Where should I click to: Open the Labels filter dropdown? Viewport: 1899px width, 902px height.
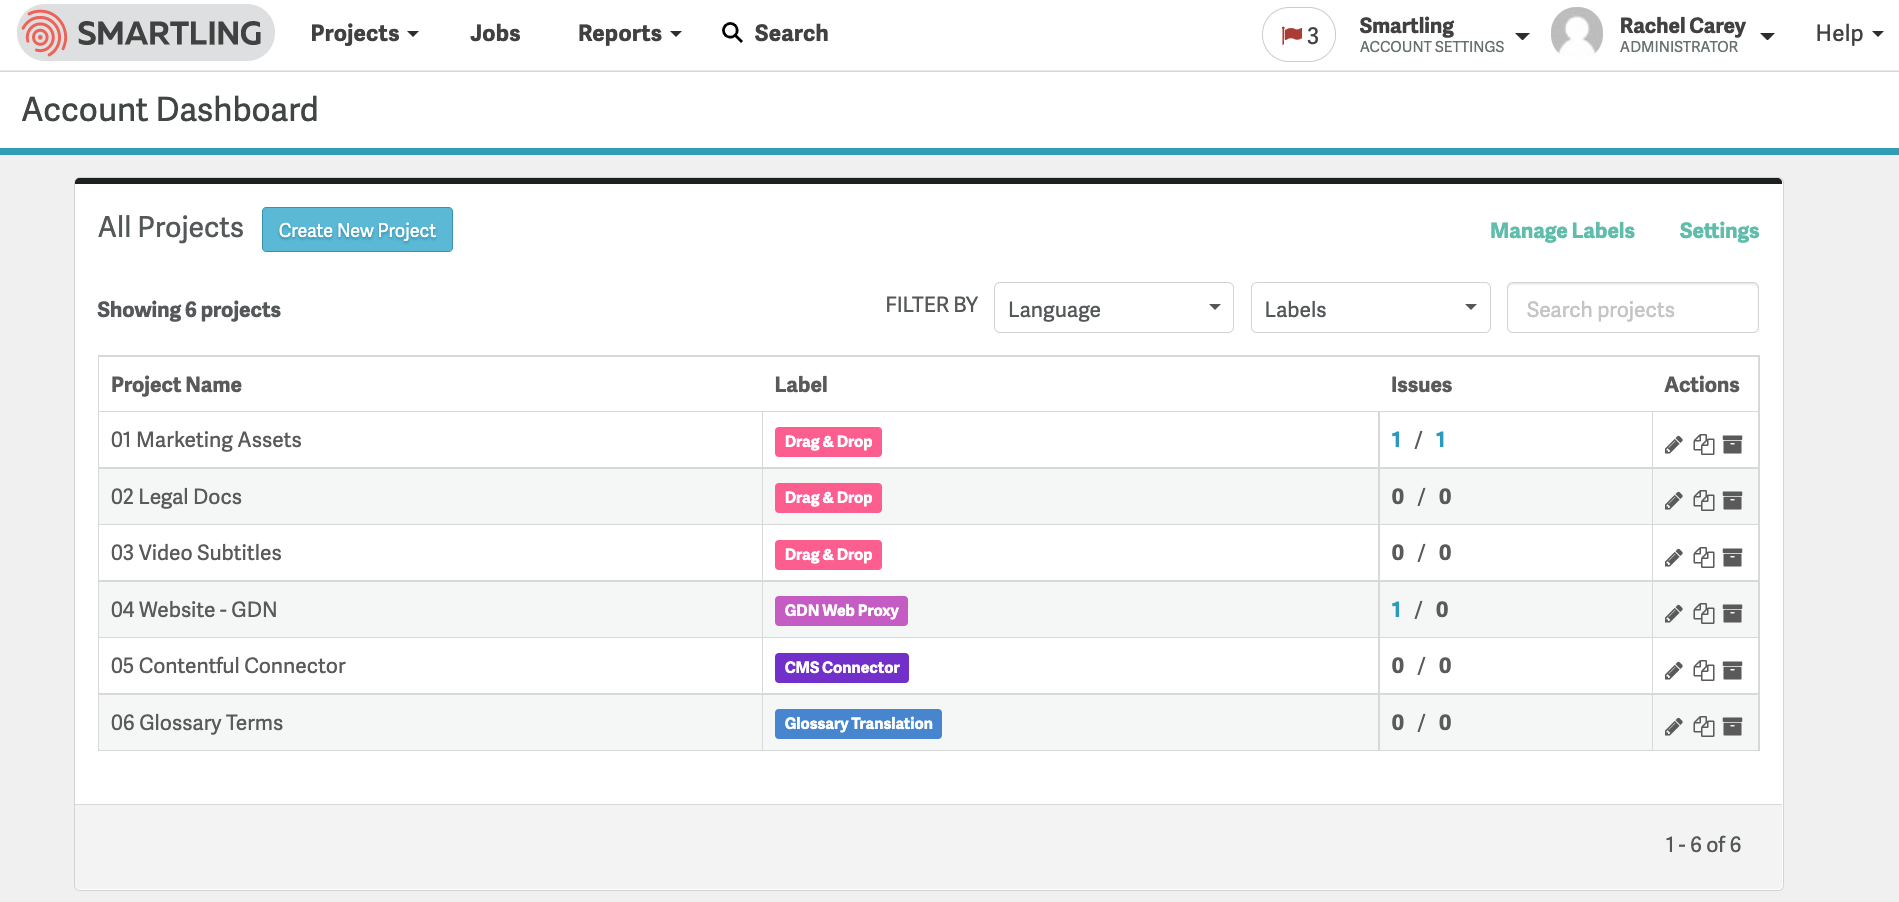[1370, 308]
